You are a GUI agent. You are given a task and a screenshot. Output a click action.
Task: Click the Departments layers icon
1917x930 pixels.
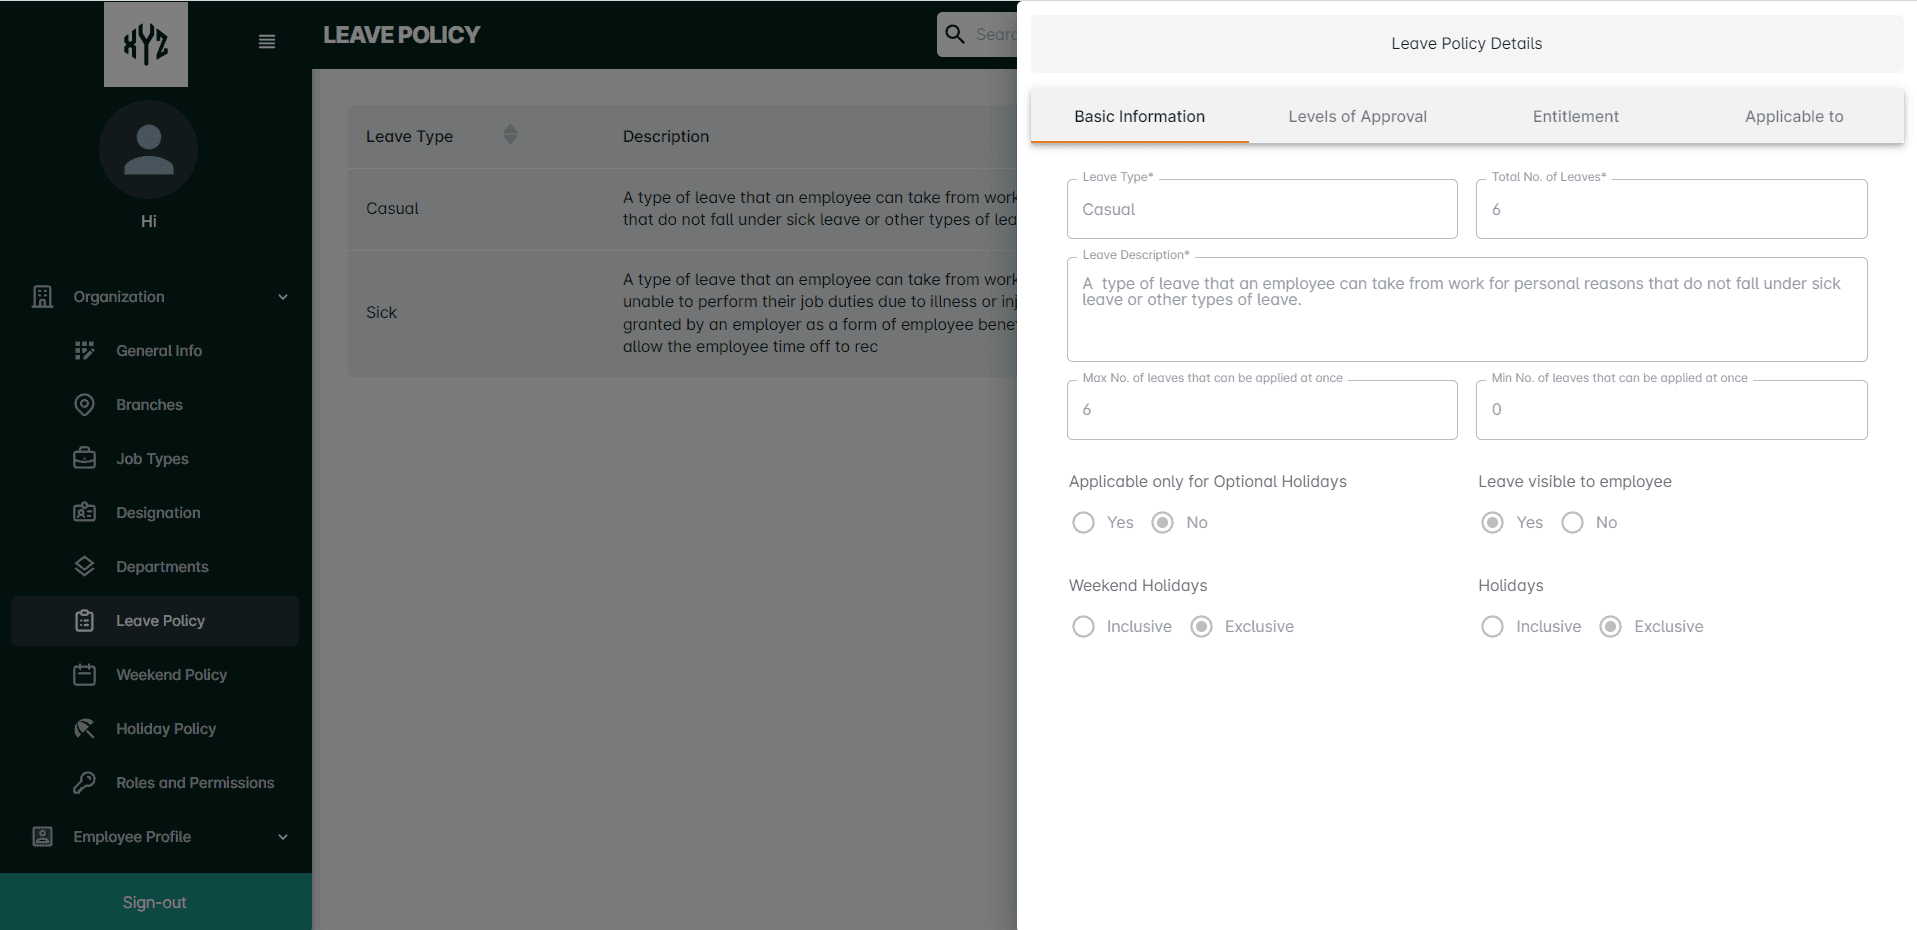tap(85, 567)
